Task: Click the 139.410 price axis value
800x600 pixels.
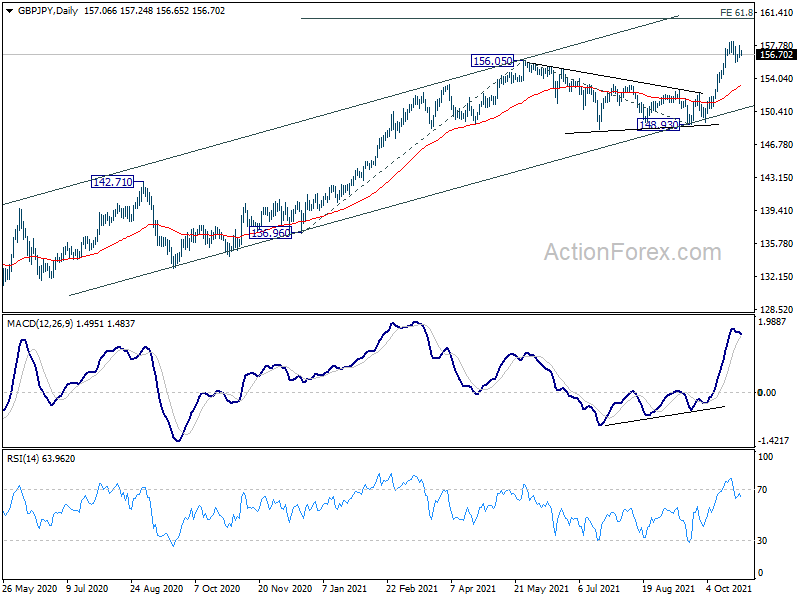Action: pyautogui.click(x=777, y=211)
